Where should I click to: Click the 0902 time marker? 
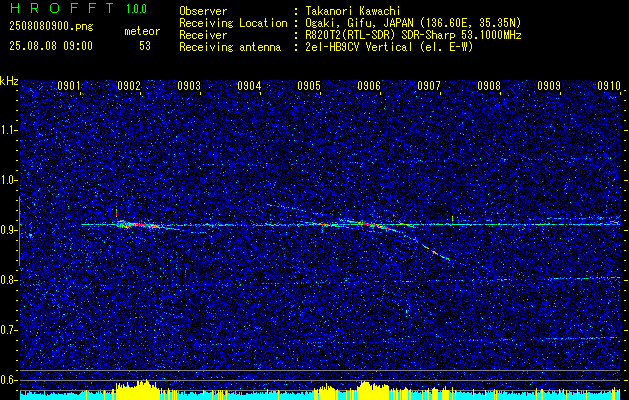[x=129, y=86]
